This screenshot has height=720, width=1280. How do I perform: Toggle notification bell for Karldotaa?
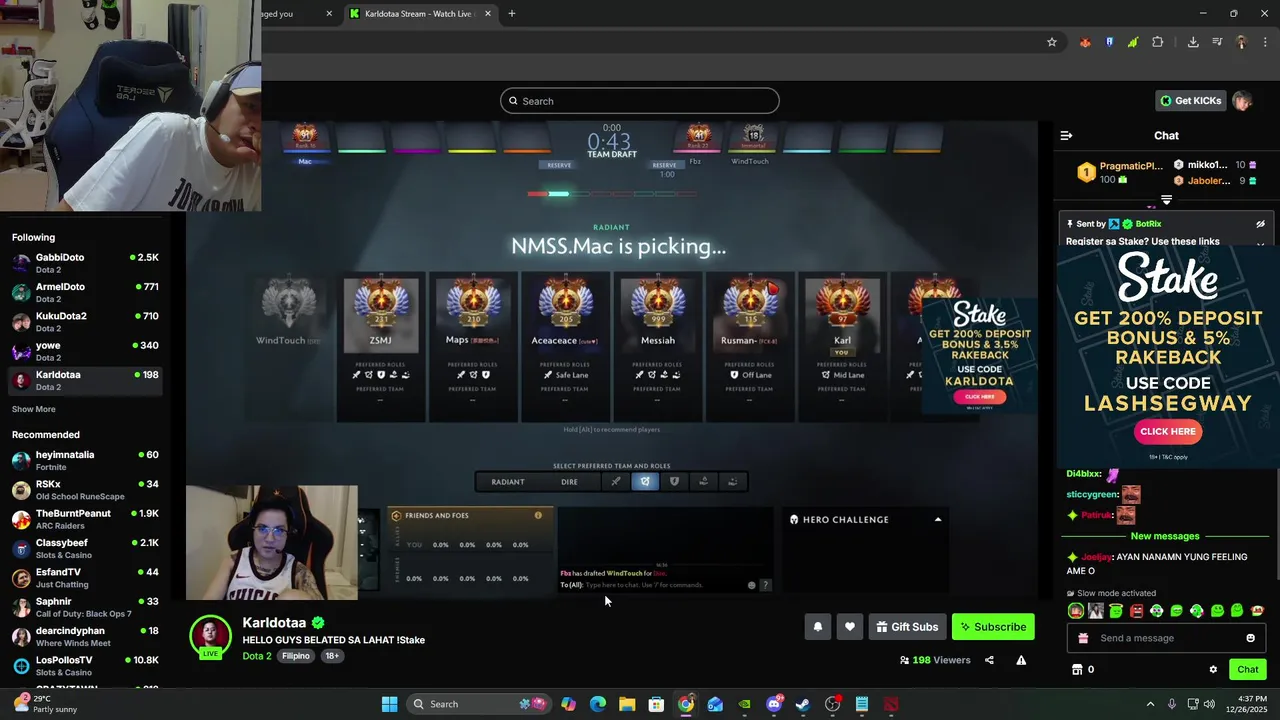click(x=817, y=627)
